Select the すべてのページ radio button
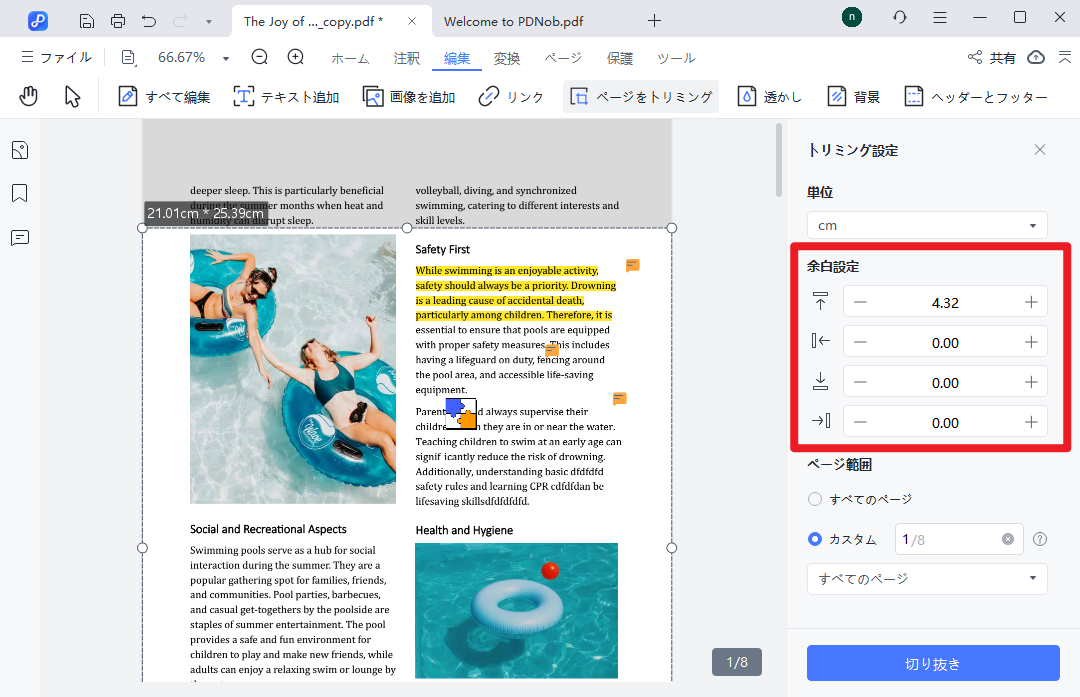The width and height of the screenshot is (1080, 697). [815, 499]
